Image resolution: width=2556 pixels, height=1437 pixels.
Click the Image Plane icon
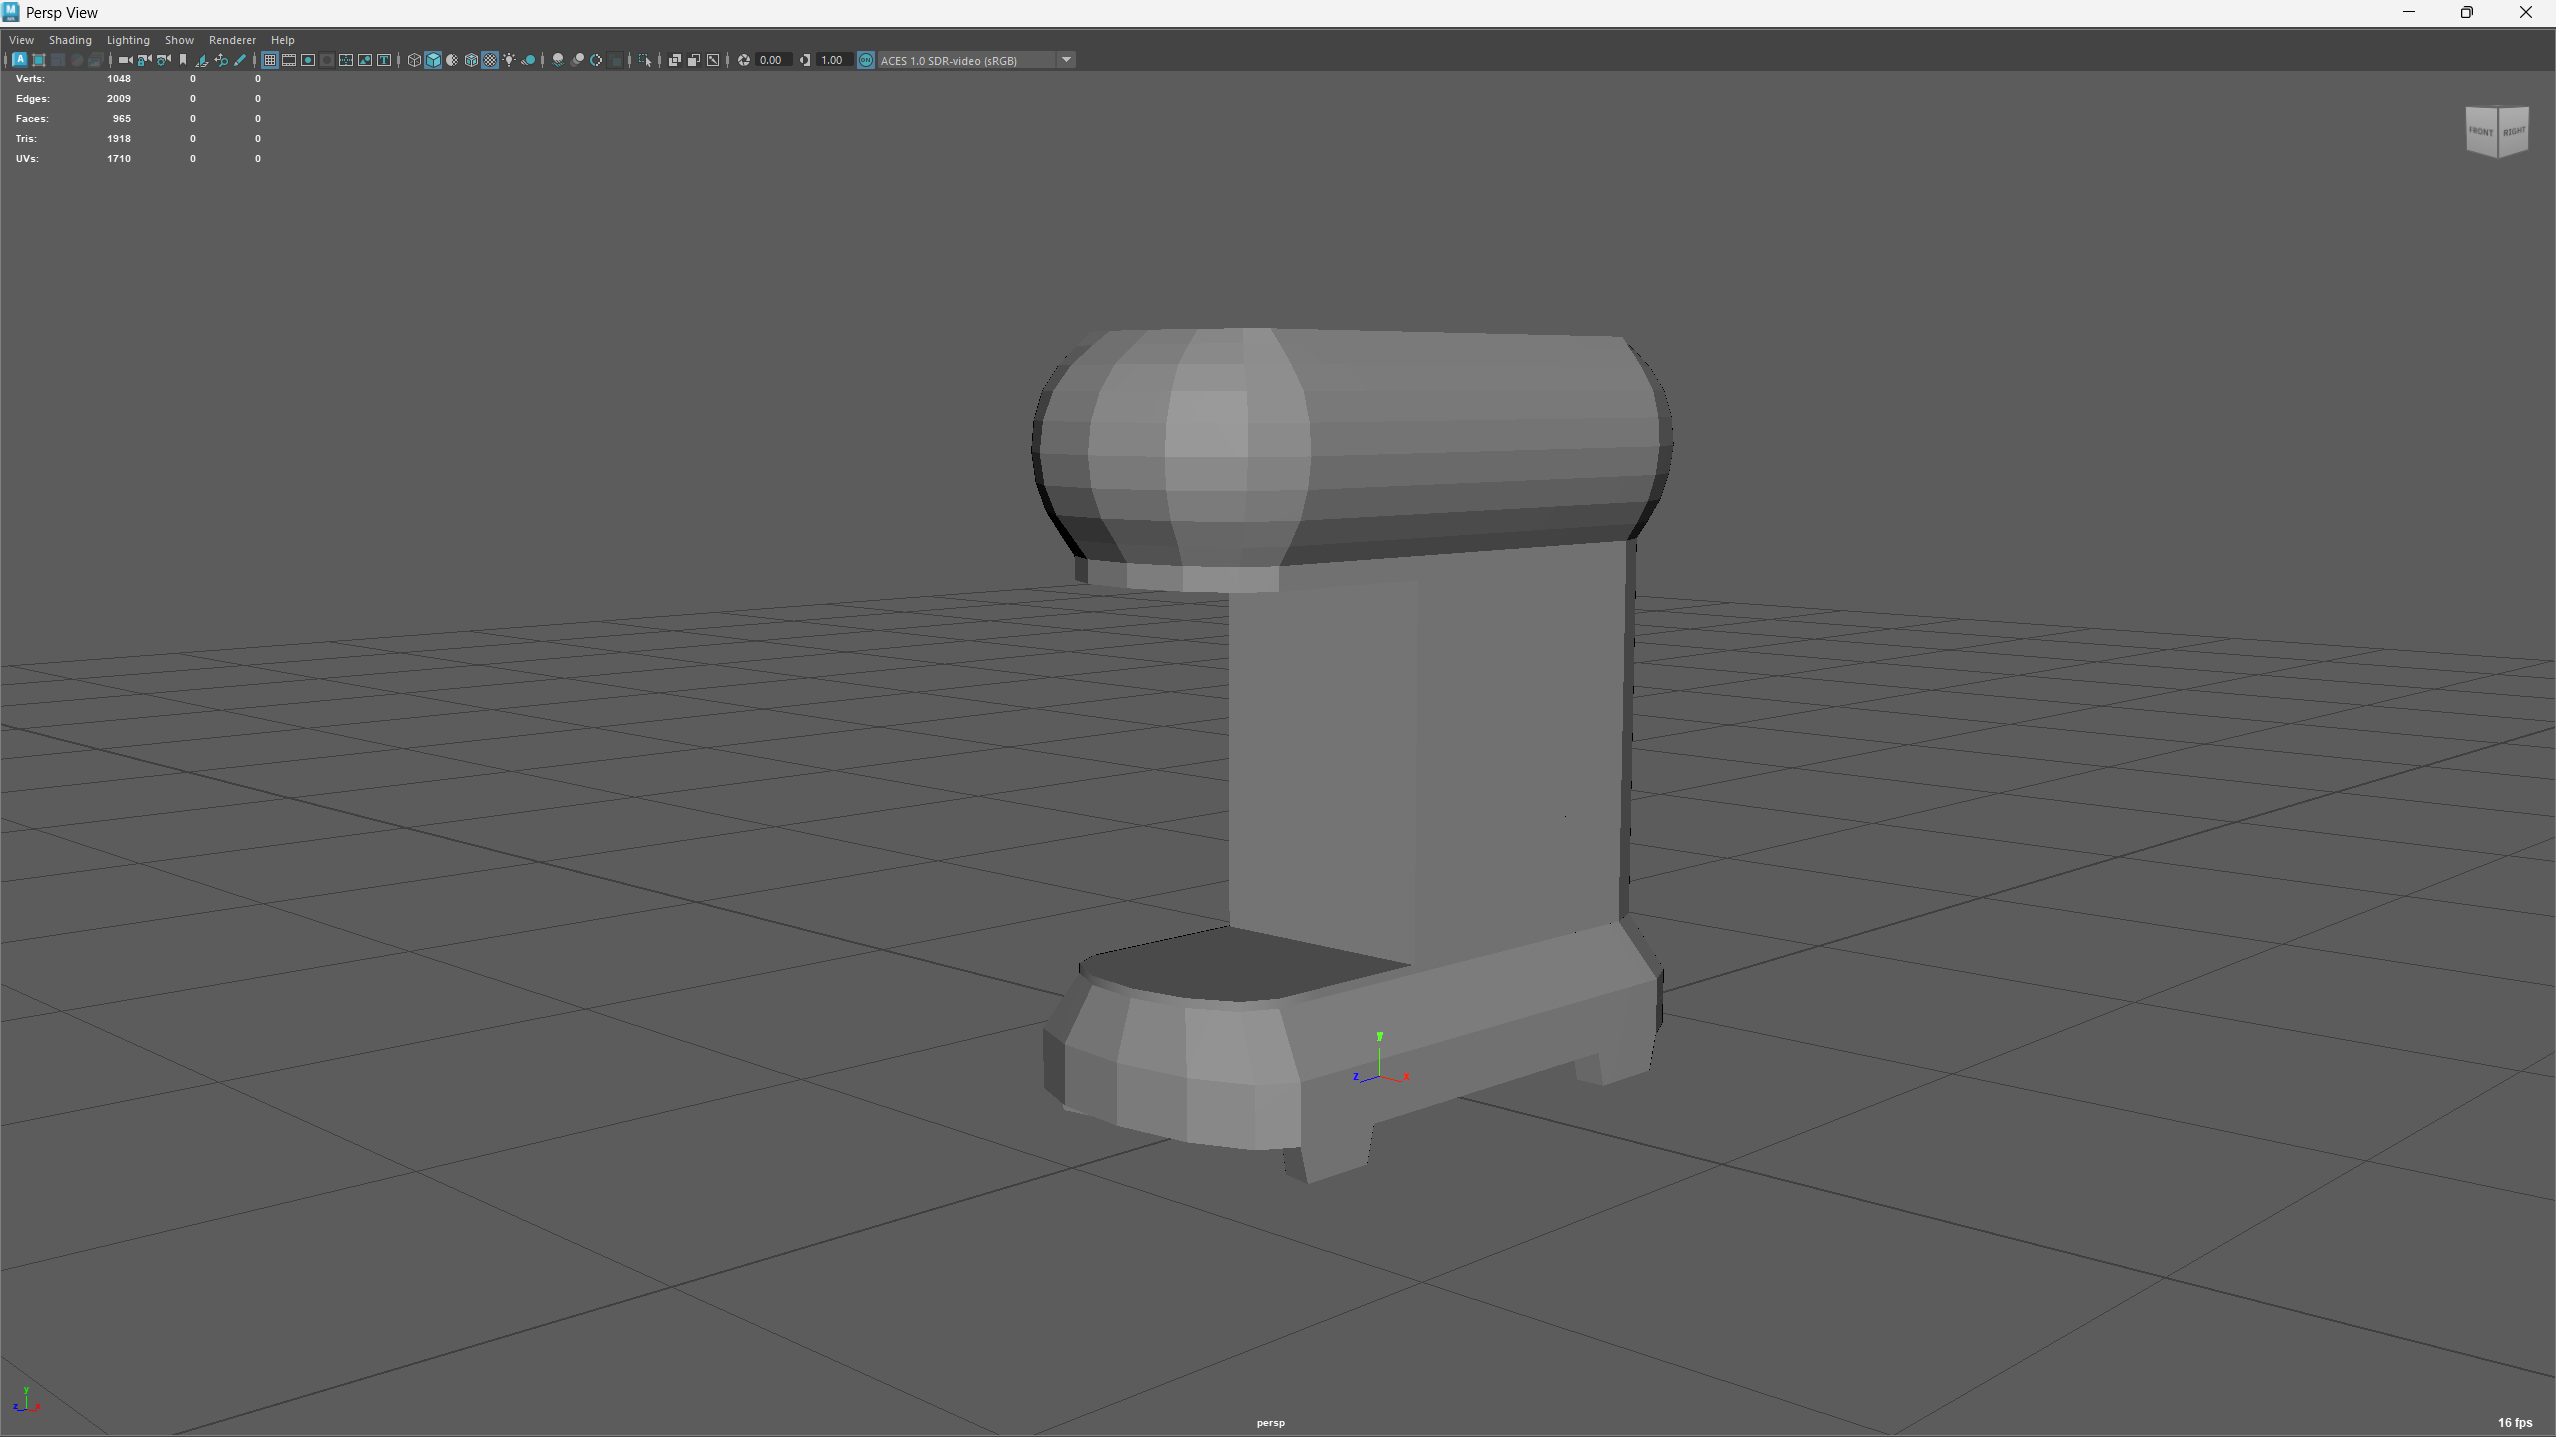(x=201, y=60)
